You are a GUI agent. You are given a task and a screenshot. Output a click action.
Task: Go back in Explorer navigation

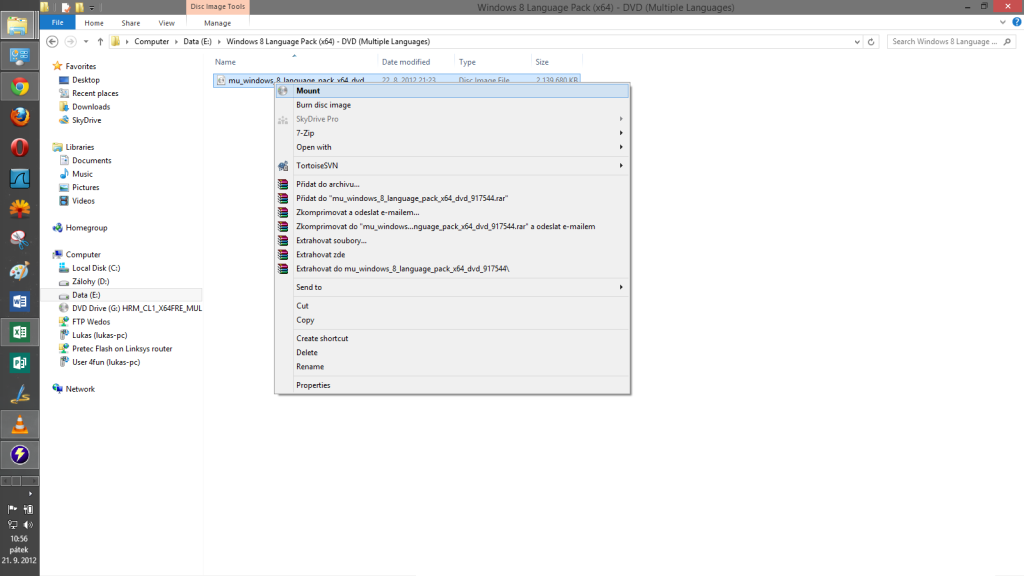52,41
